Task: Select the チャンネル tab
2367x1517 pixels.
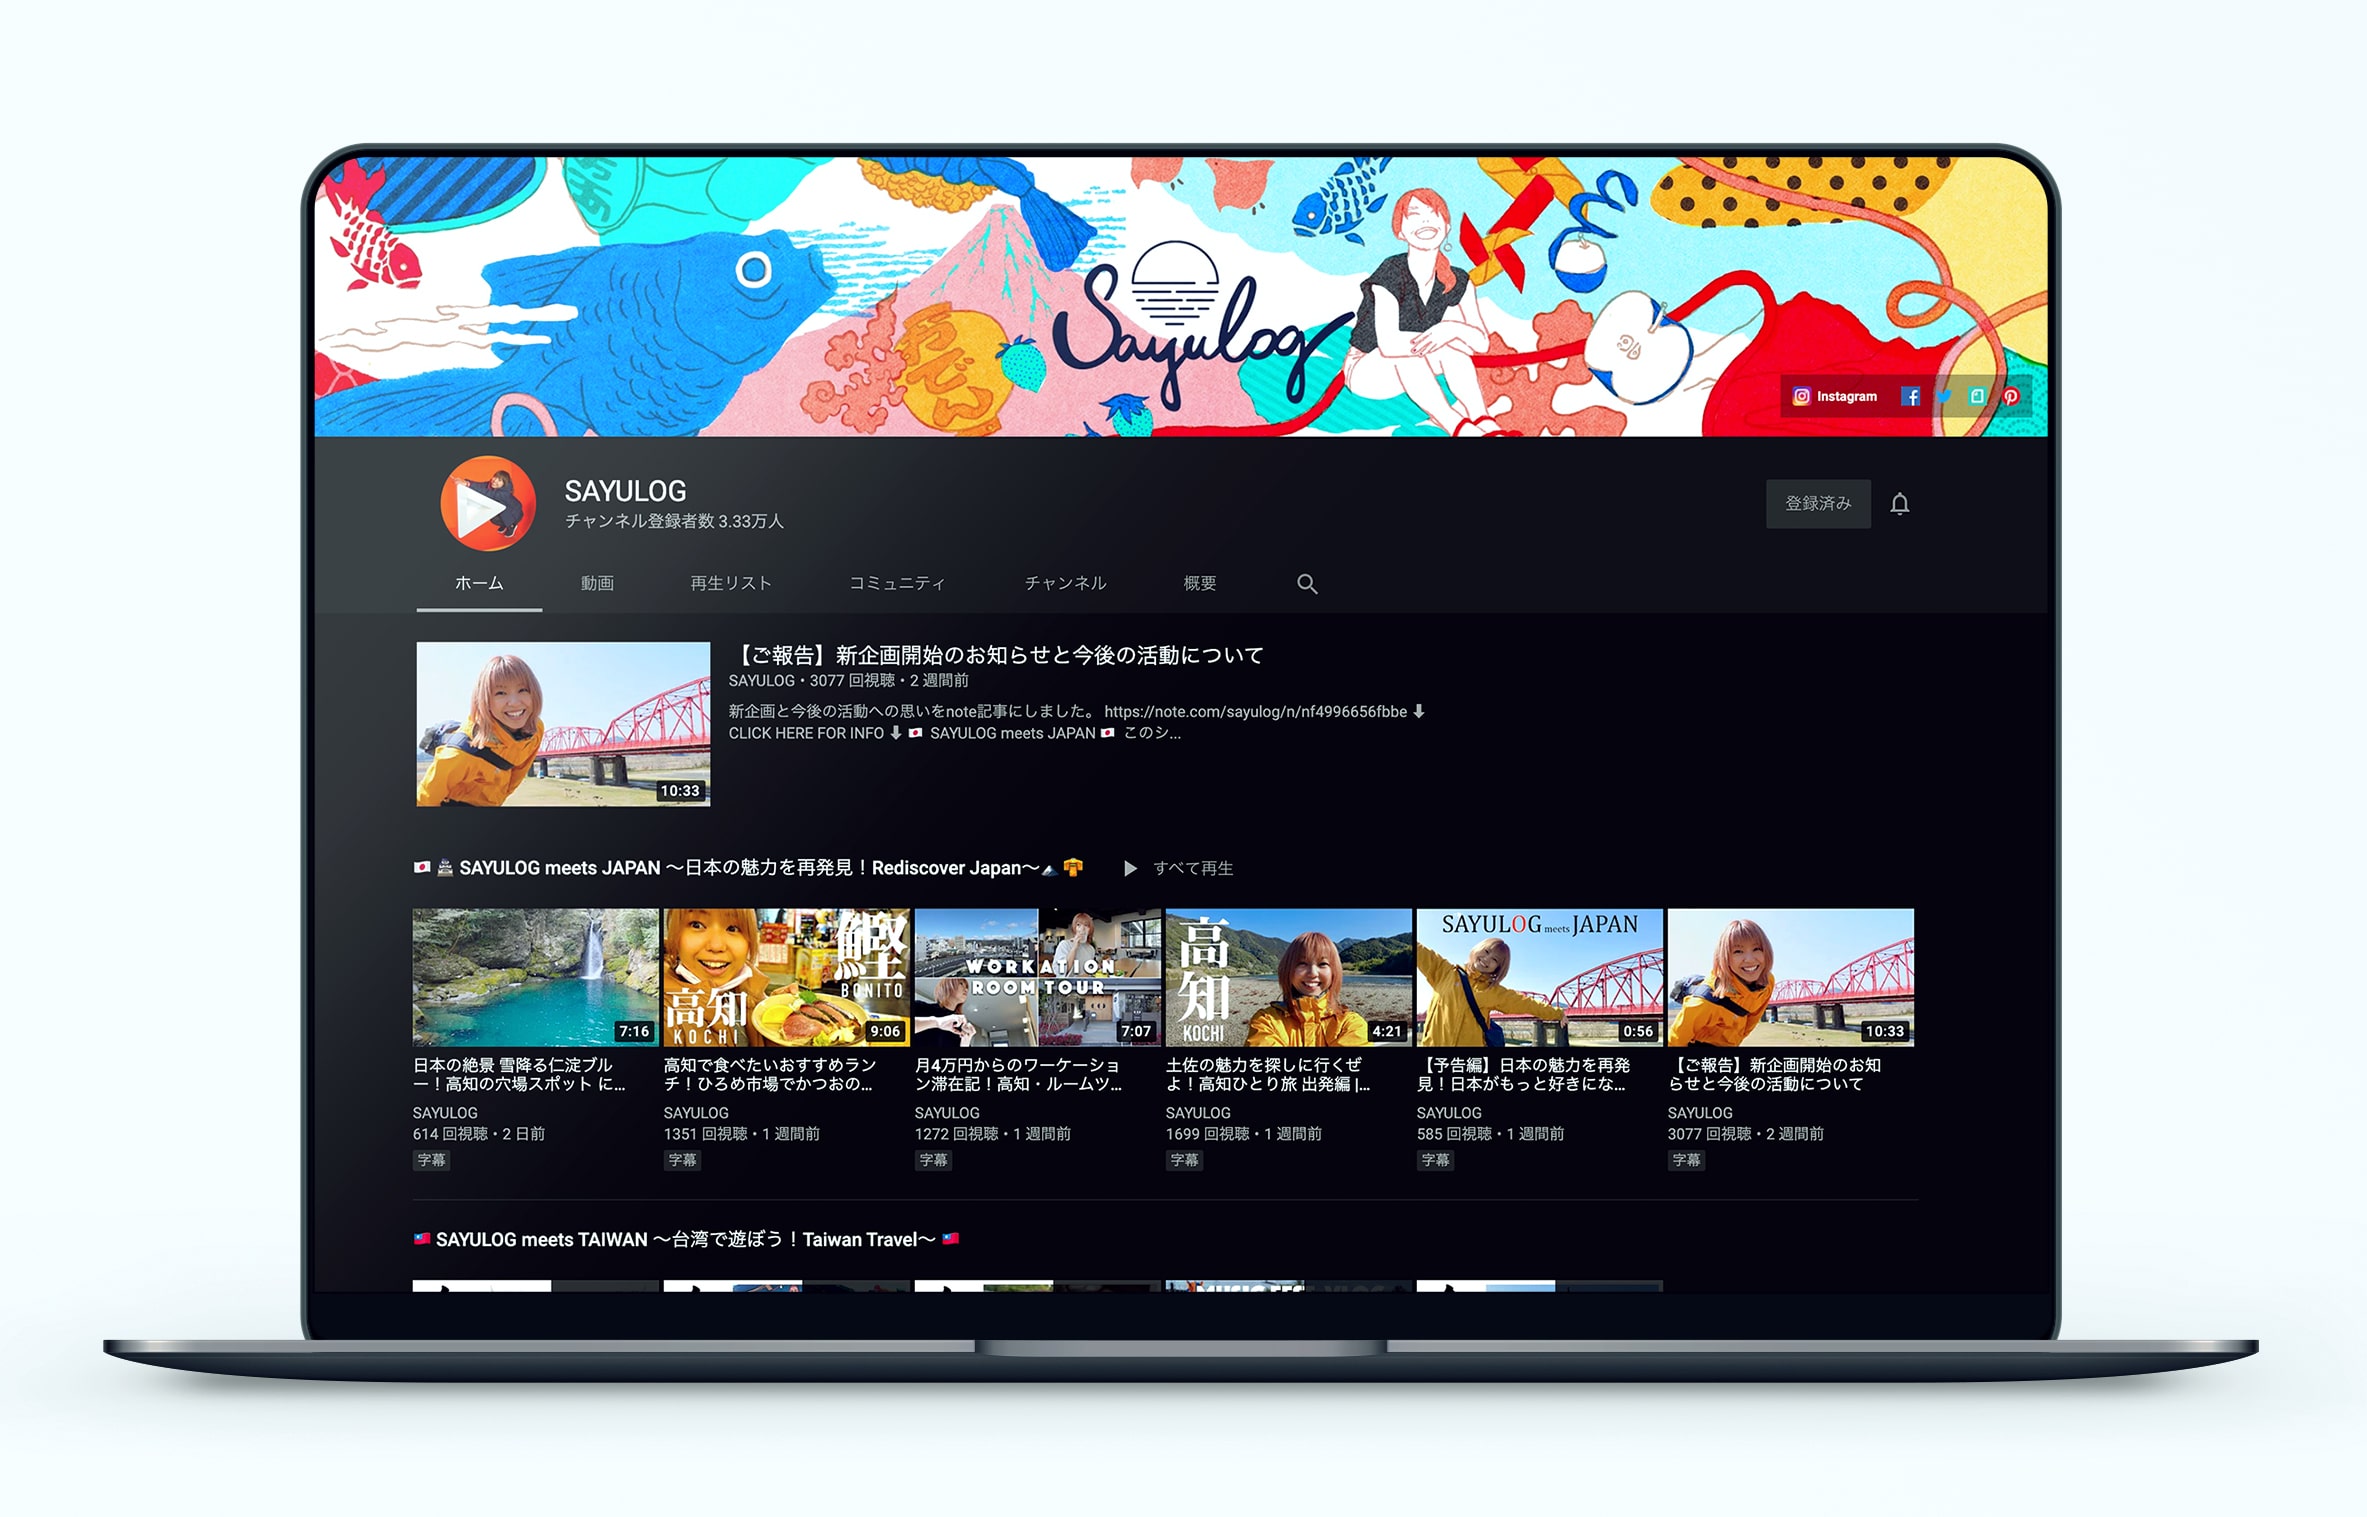Action: coord(1065,583)
